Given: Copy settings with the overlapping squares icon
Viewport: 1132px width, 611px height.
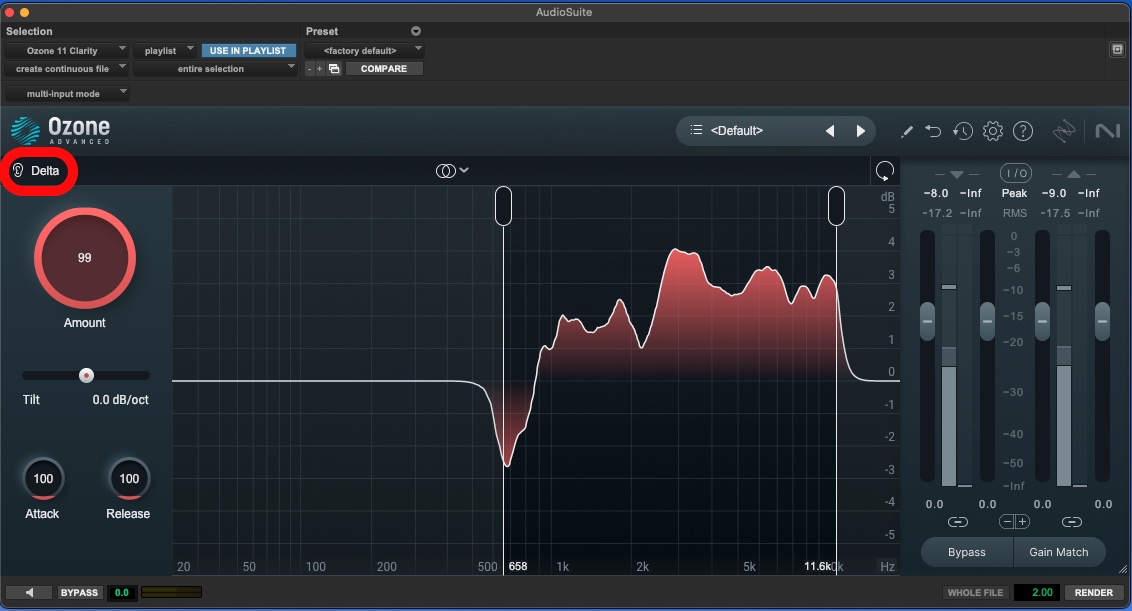Looking at the screenshot, I should [x=334, y=69].
